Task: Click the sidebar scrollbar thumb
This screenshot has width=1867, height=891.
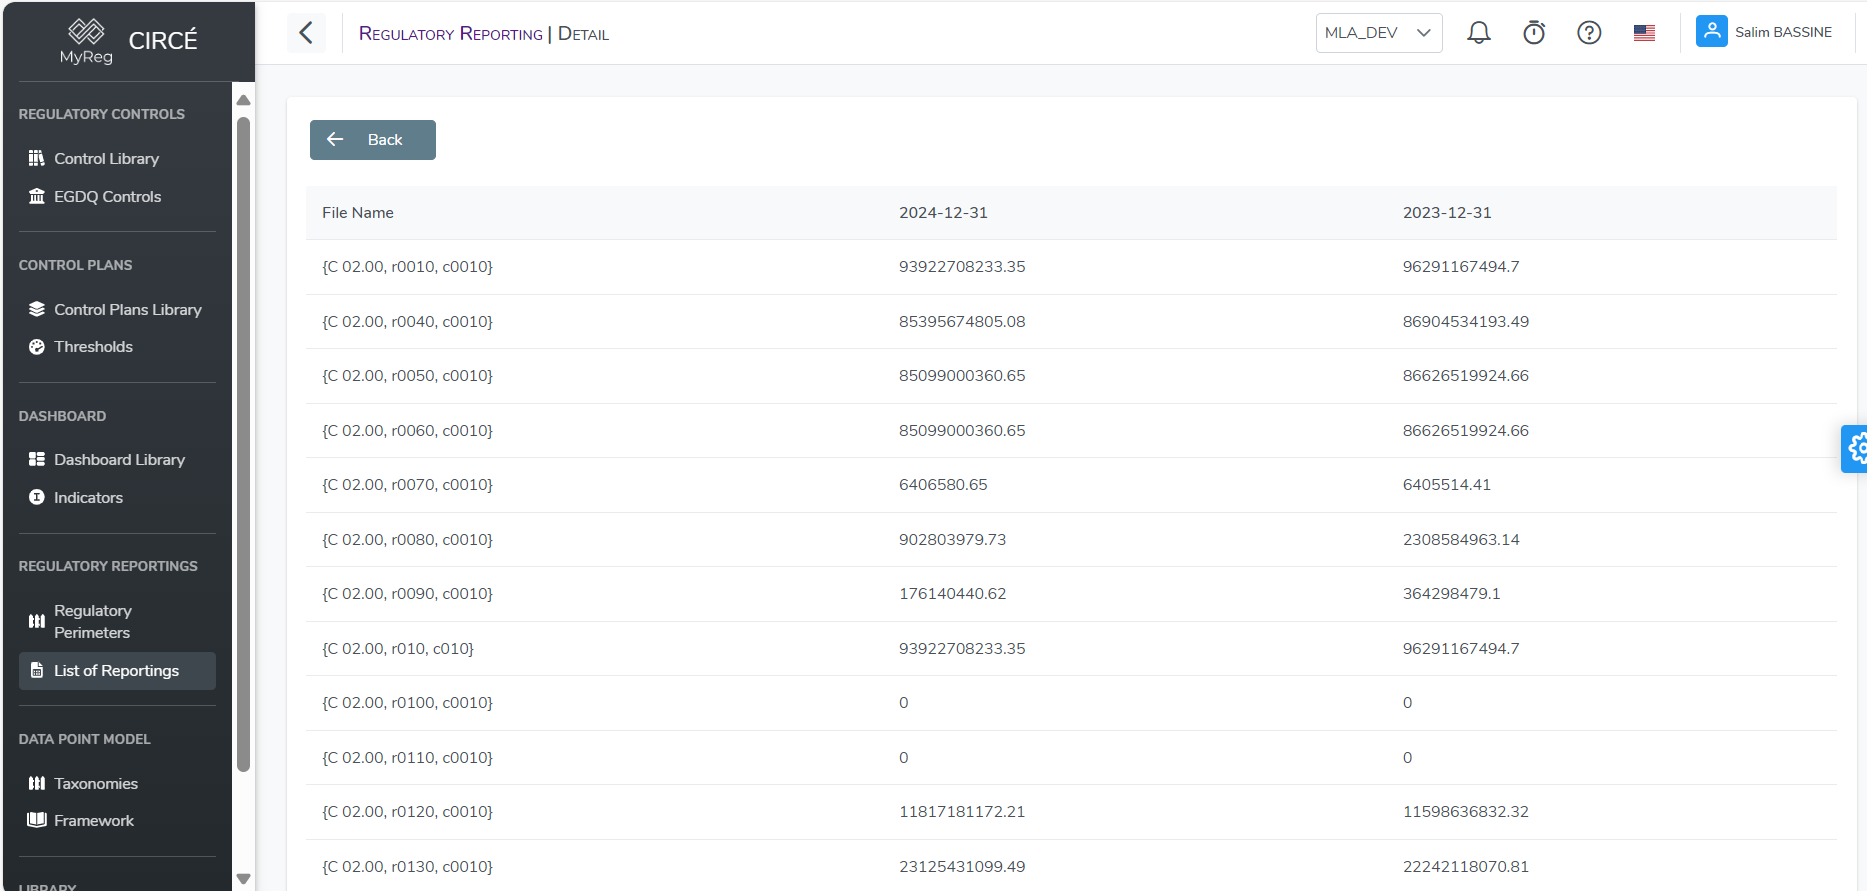Action: (x=243, y=445)
